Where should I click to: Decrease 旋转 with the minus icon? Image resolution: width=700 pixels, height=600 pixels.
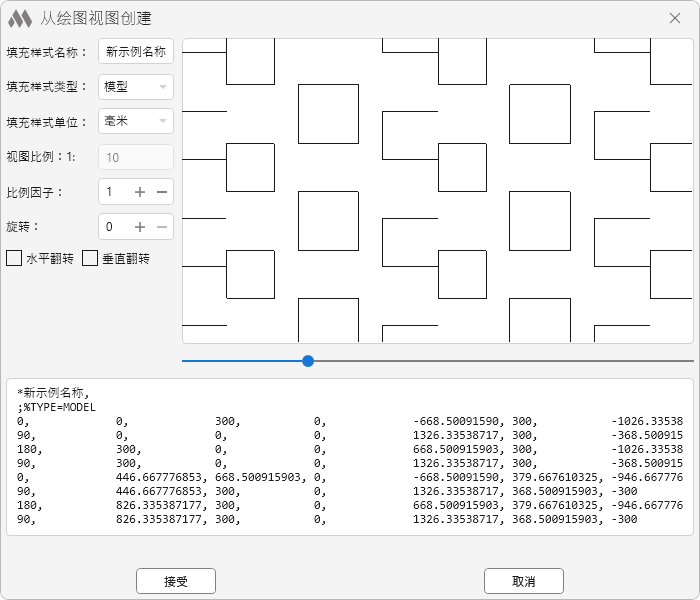(161, 227)
